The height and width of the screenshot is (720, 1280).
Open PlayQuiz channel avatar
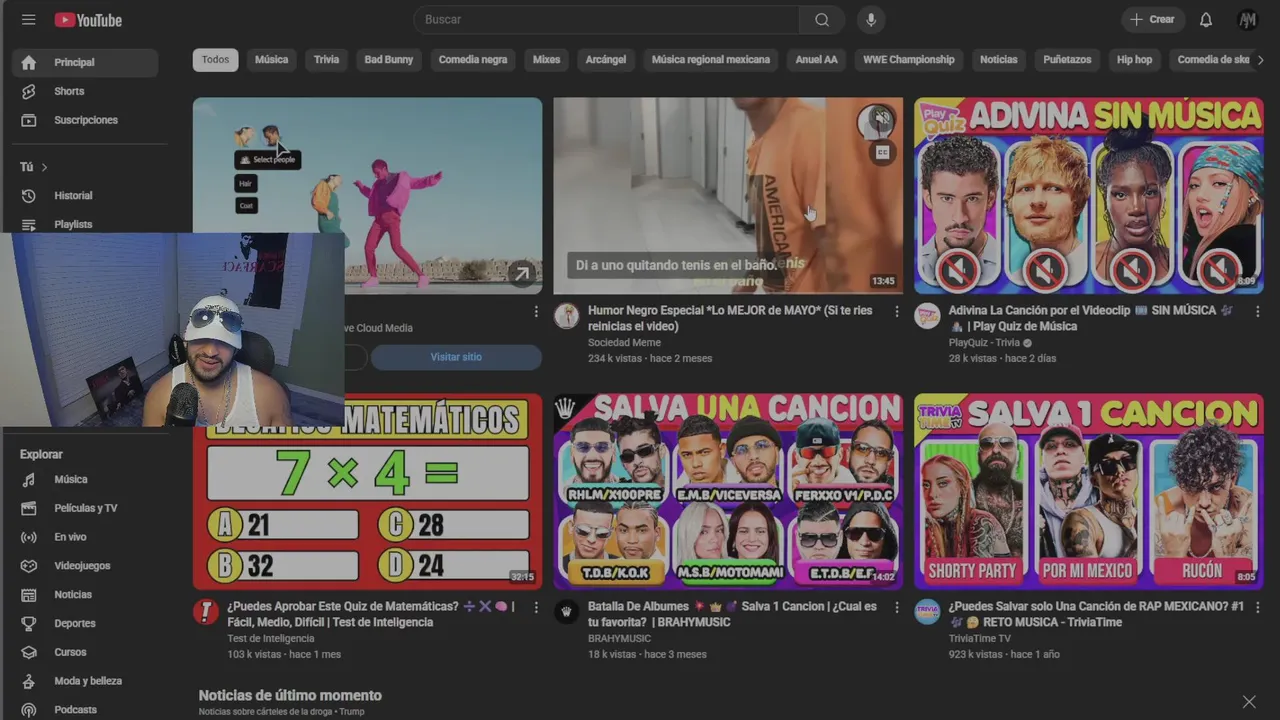point(928,316)
